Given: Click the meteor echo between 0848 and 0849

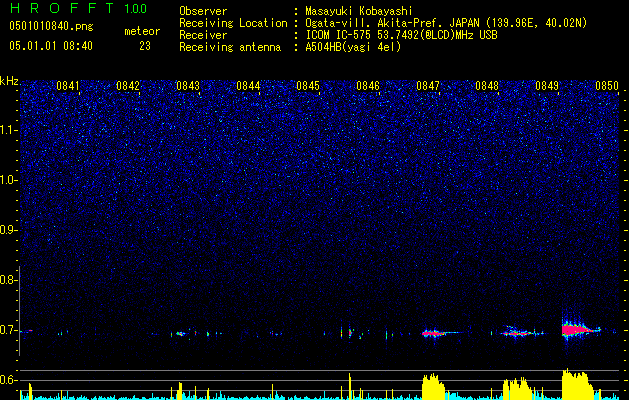Looking at the screenshot, I should (521, 332).
